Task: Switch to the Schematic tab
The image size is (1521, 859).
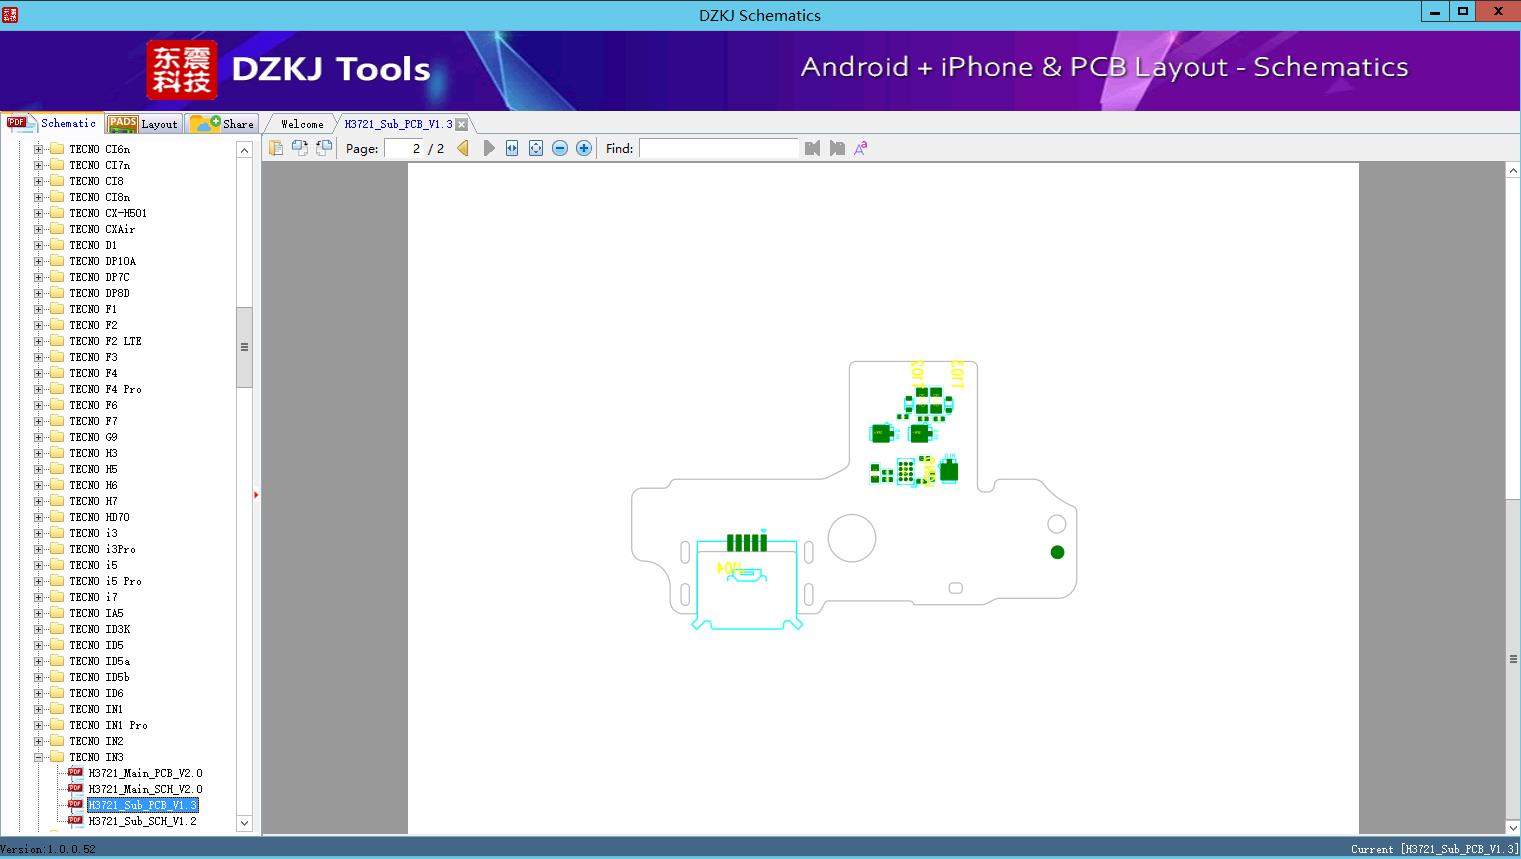Action: pyautogui.click(x=52, y=123)
